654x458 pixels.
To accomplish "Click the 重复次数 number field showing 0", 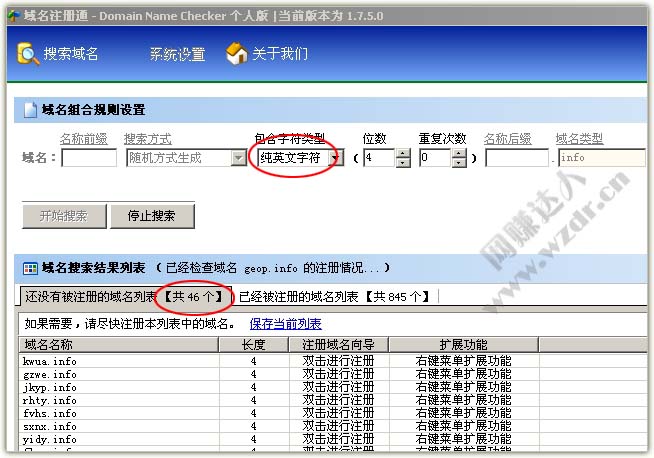I will tap(435, 158).
